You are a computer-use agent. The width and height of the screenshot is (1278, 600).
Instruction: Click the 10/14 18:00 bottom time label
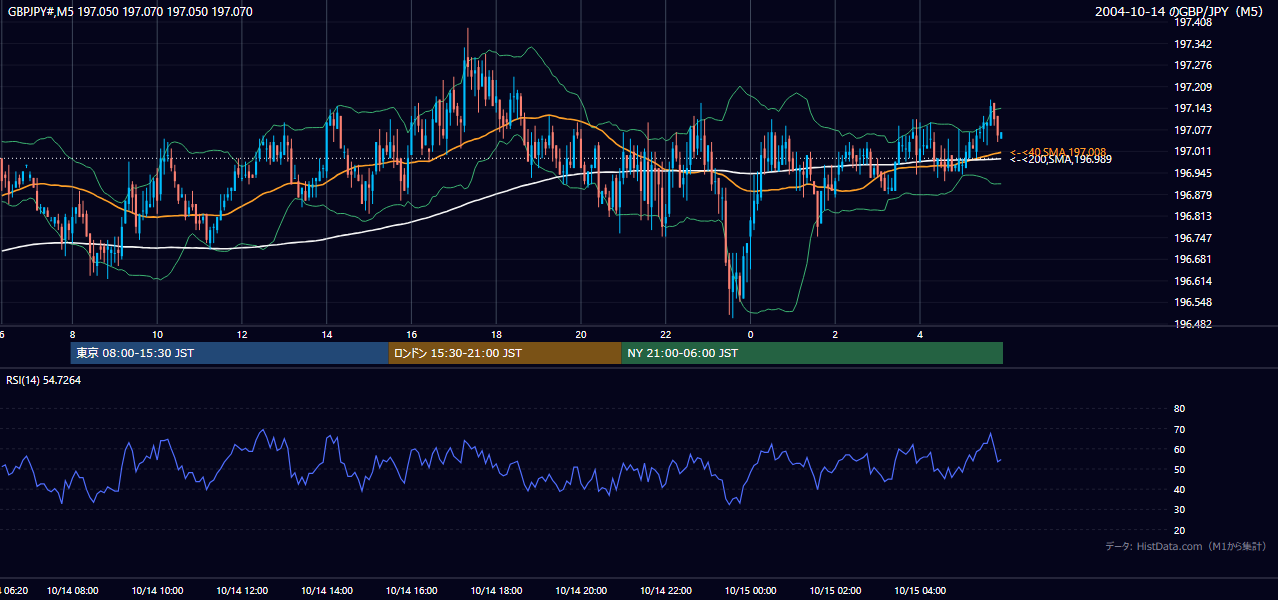[496, 590]
